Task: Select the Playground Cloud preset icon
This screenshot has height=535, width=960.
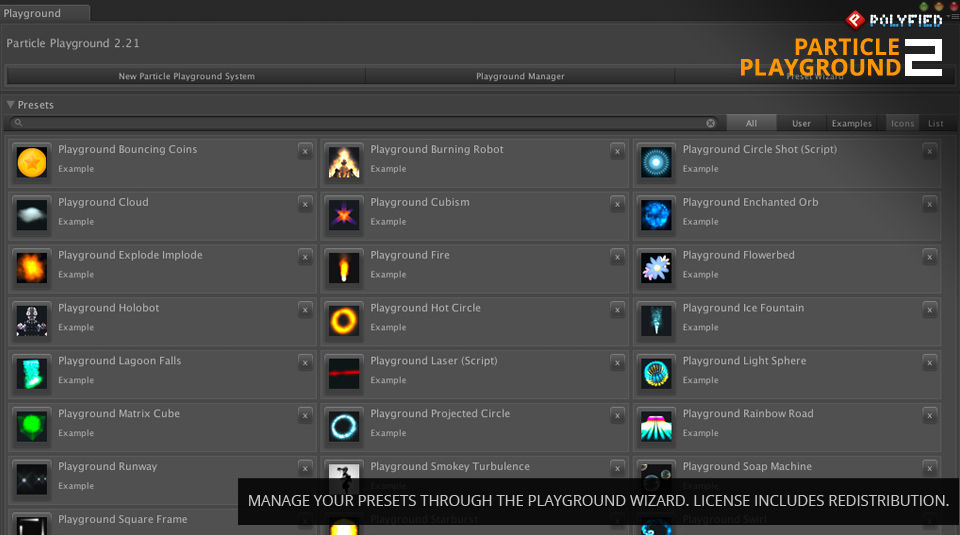Action: 32,215
